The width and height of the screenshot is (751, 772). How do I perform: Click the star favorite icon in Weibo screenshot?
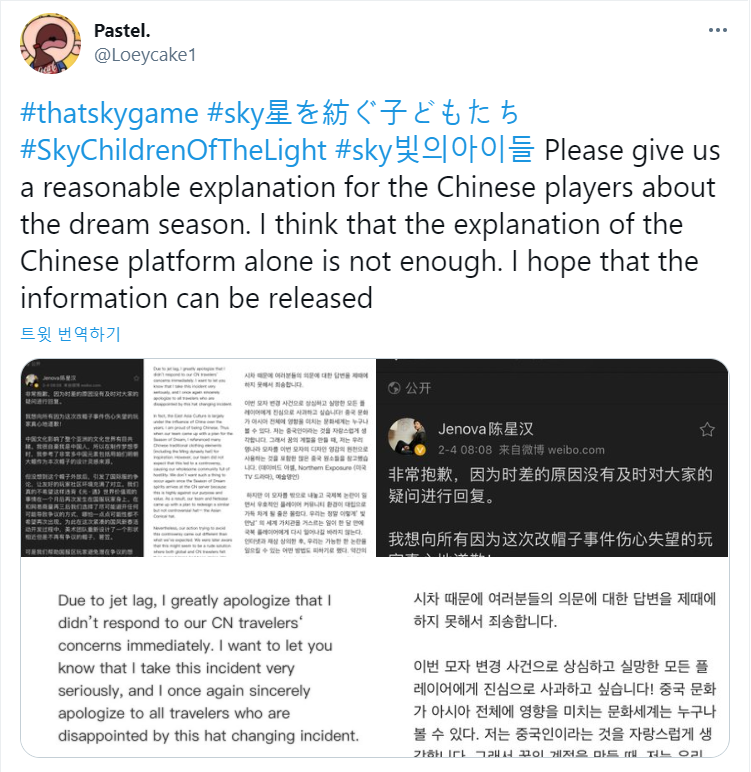pyautogui.click(x=707, y=429)
